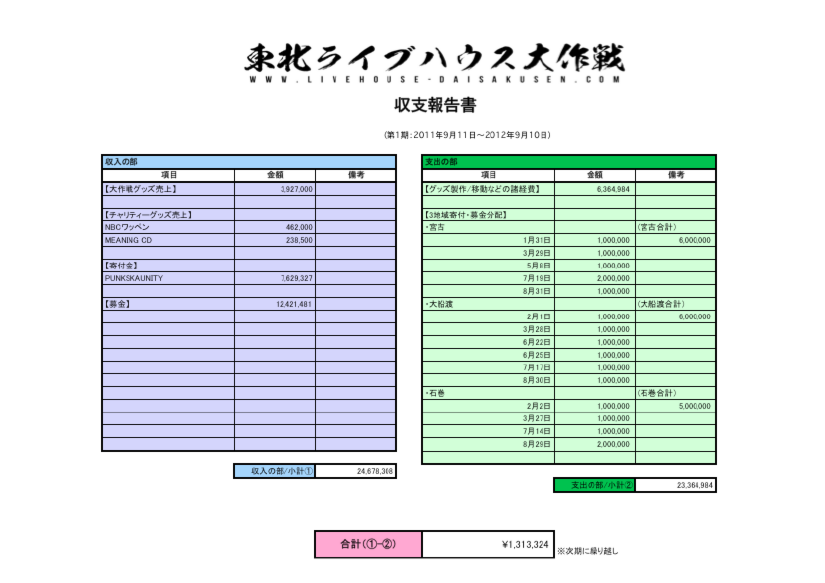Click the 東北ライブハウス大作戦 logo title

(x=437, y=57)
